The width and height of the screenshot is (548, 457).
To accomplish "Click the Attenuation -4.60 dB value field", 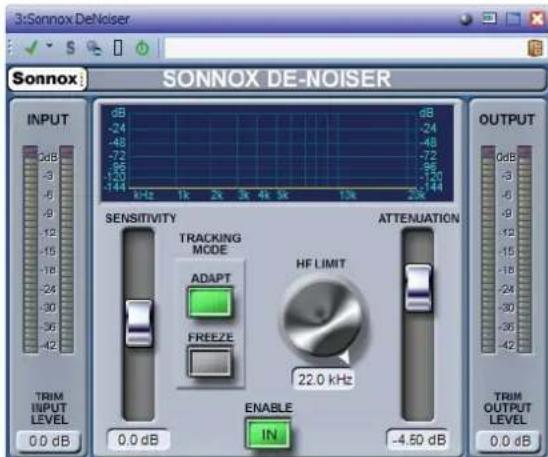I will pos(418,440).
